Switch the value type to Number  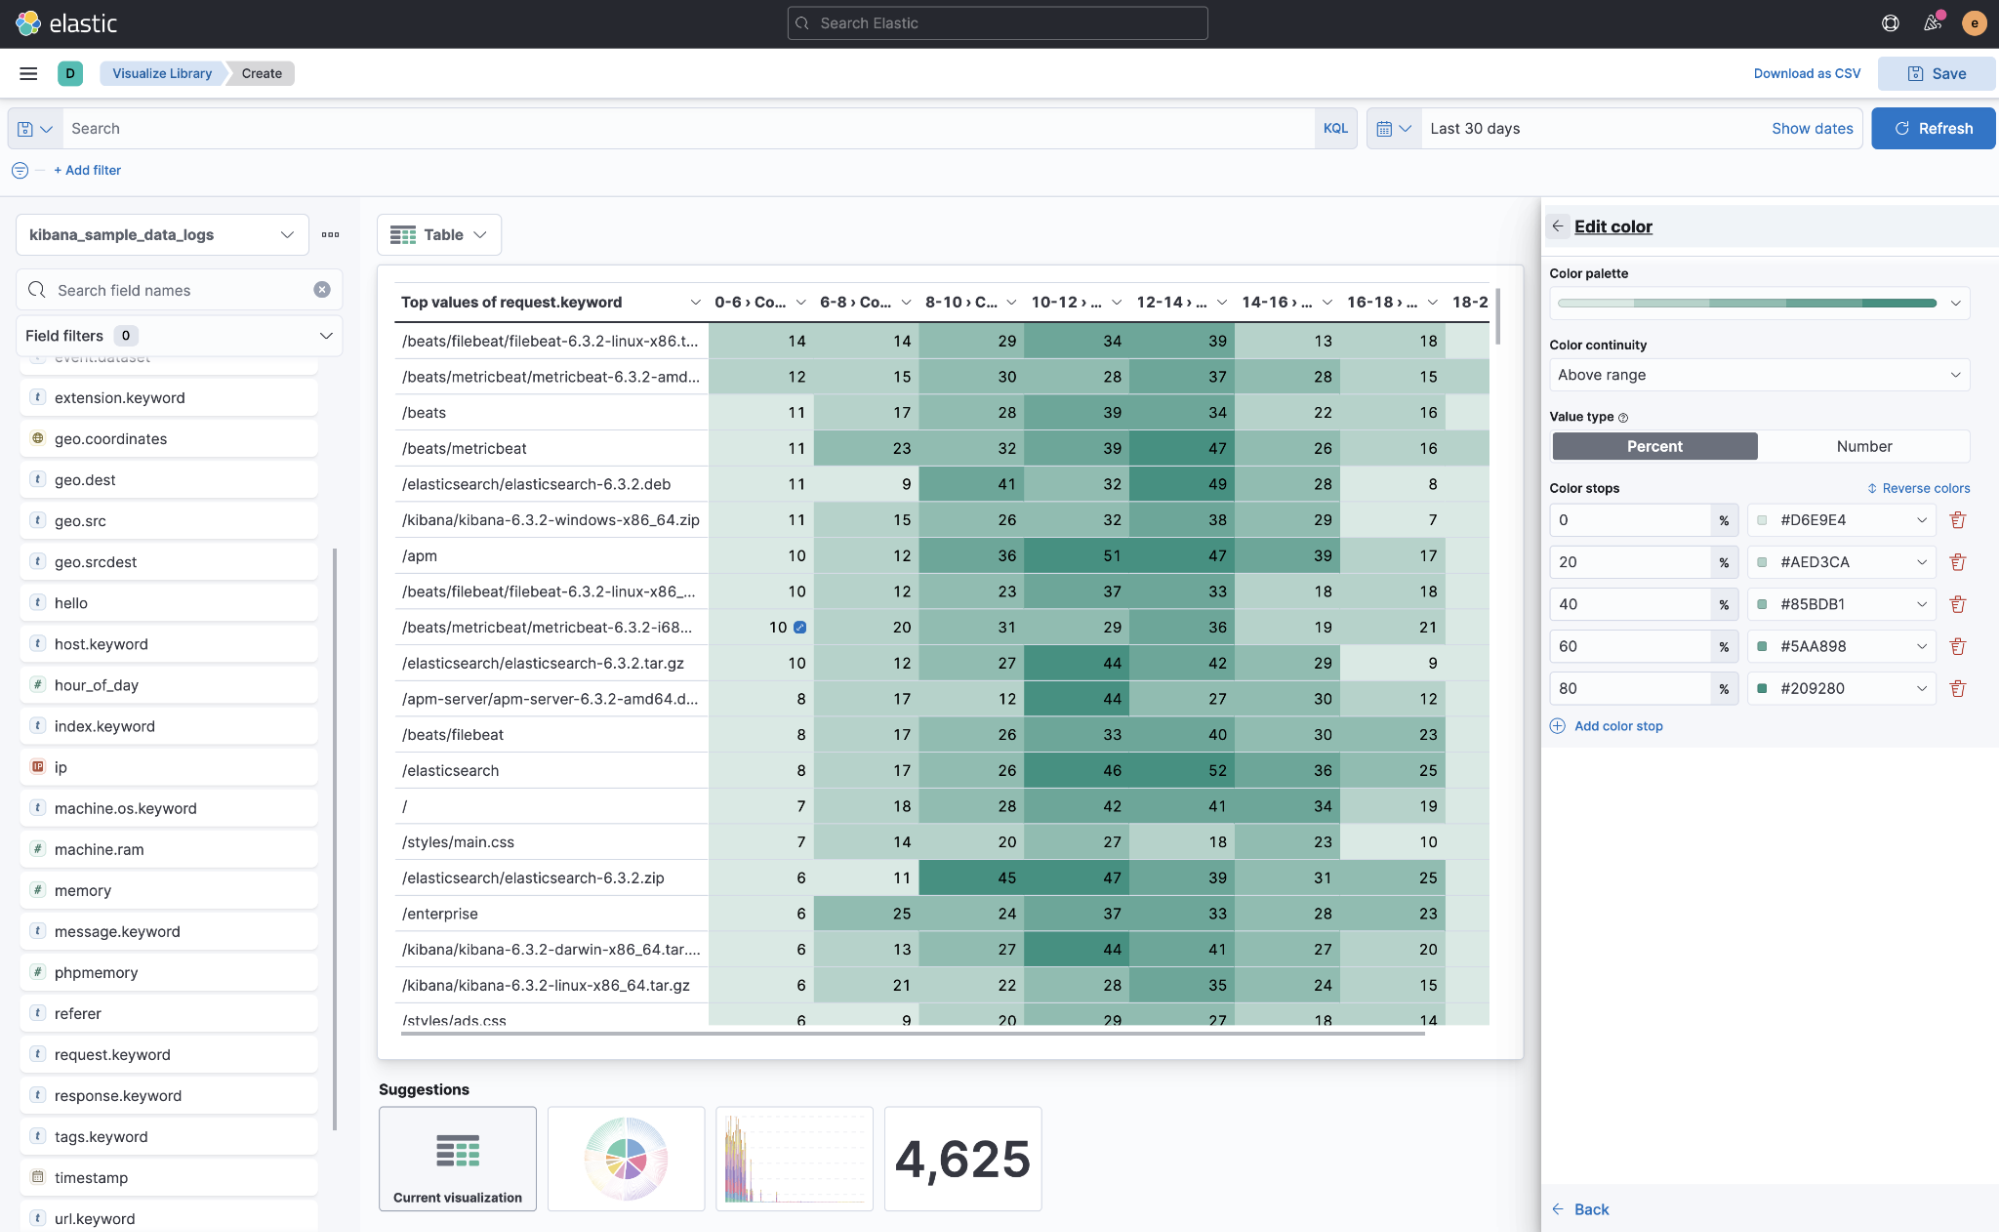coord(1863,446)
